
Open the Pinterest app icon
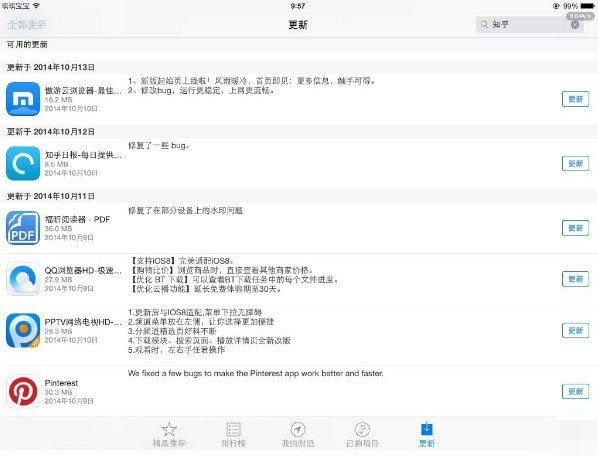(23, 391)
